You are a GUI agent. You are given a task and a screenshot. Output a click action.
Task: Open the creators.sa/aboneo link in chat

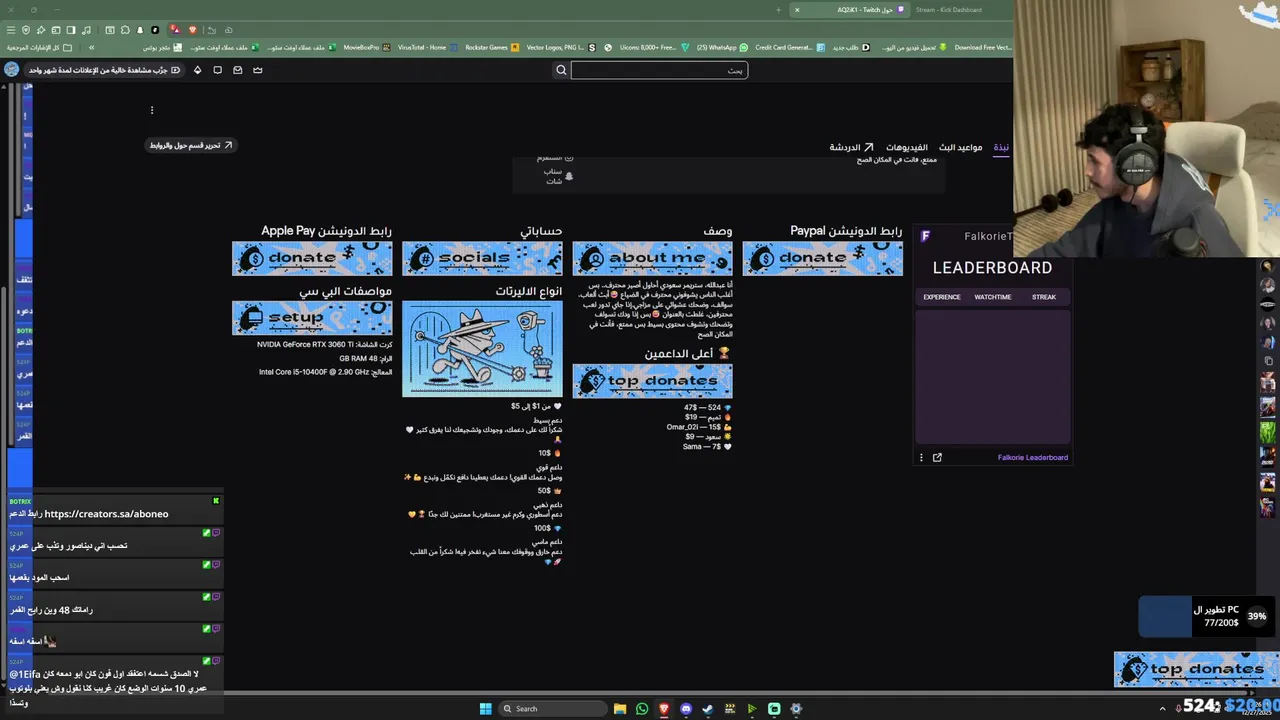click(x=106, y=514)
